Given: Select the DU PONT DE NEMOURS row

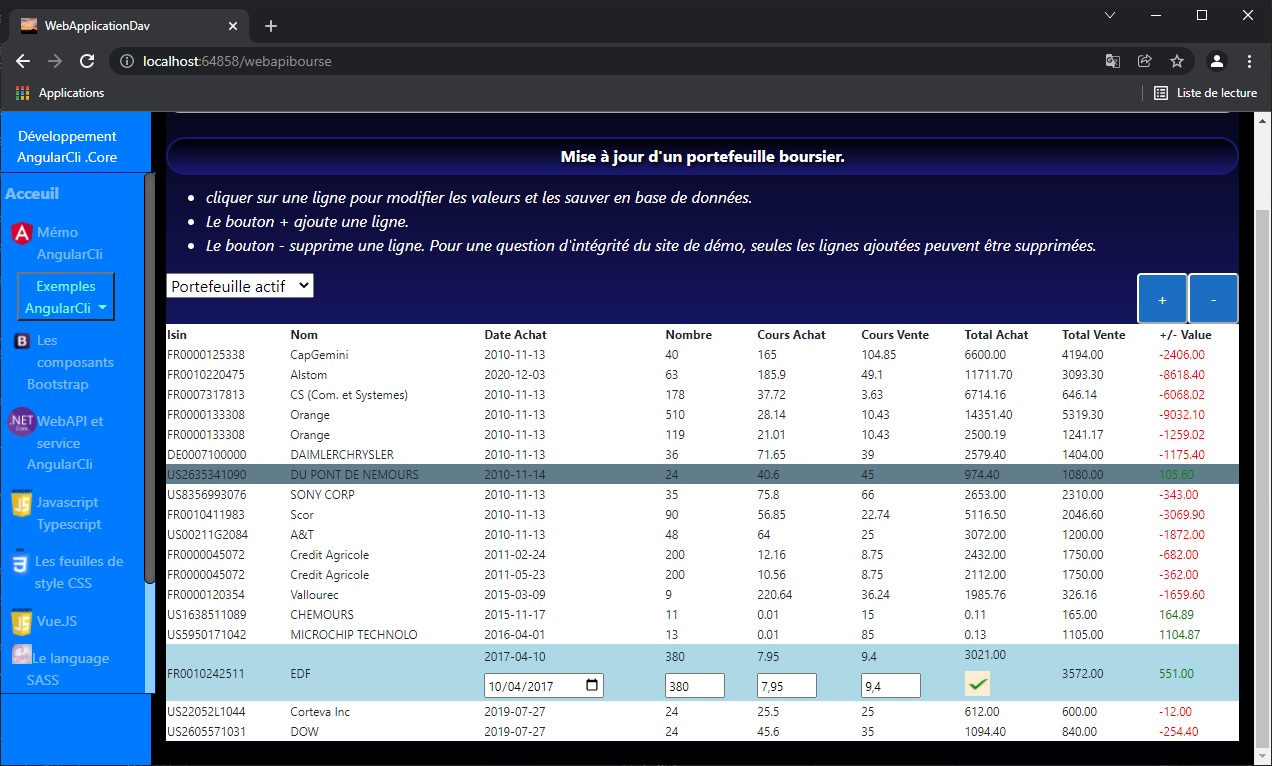Looking at the screenshot, I should (x=702, y=475).
